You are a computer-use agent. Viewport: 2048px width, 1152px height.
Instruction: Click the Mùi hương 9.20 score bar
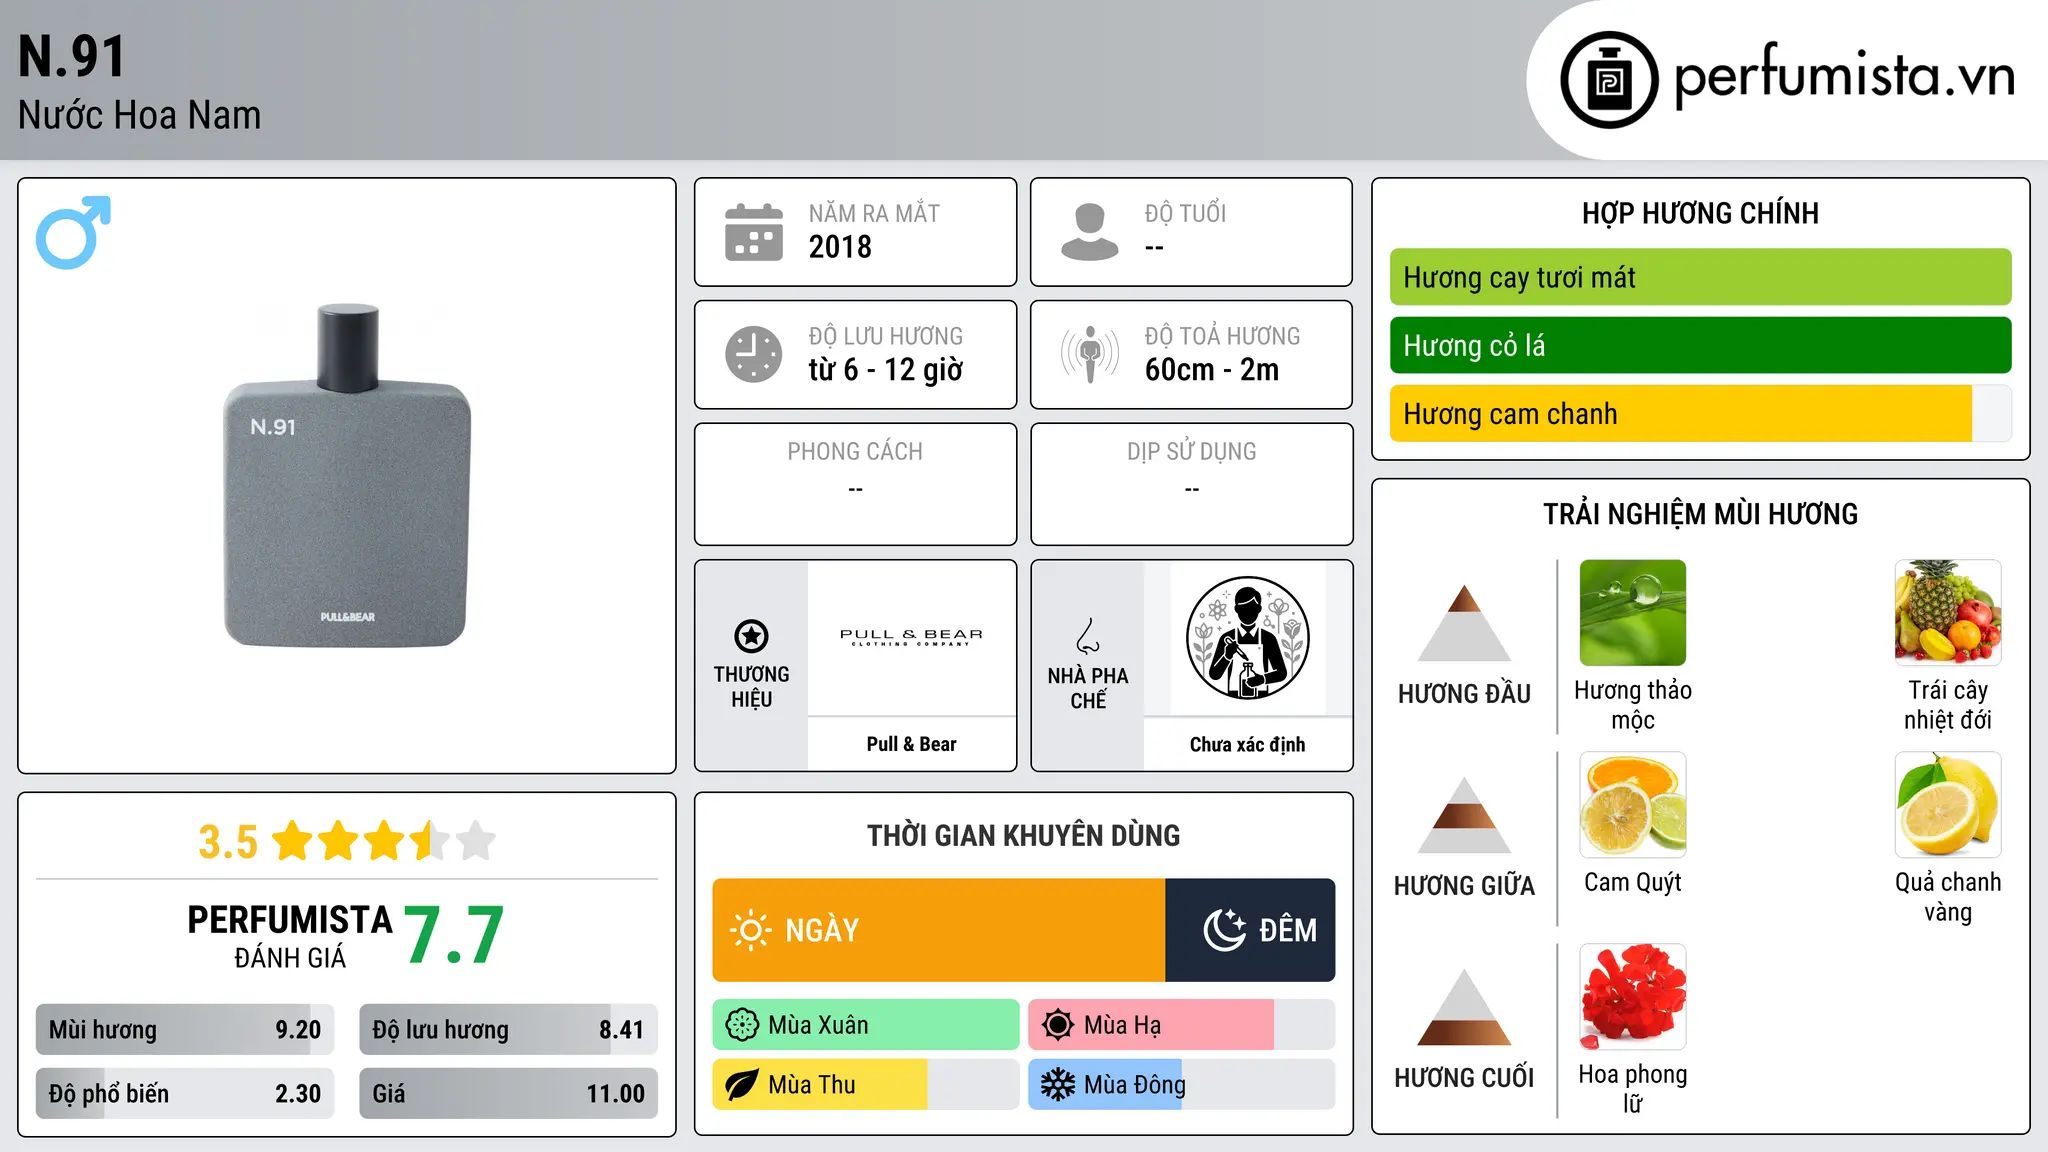[185, 1029]
